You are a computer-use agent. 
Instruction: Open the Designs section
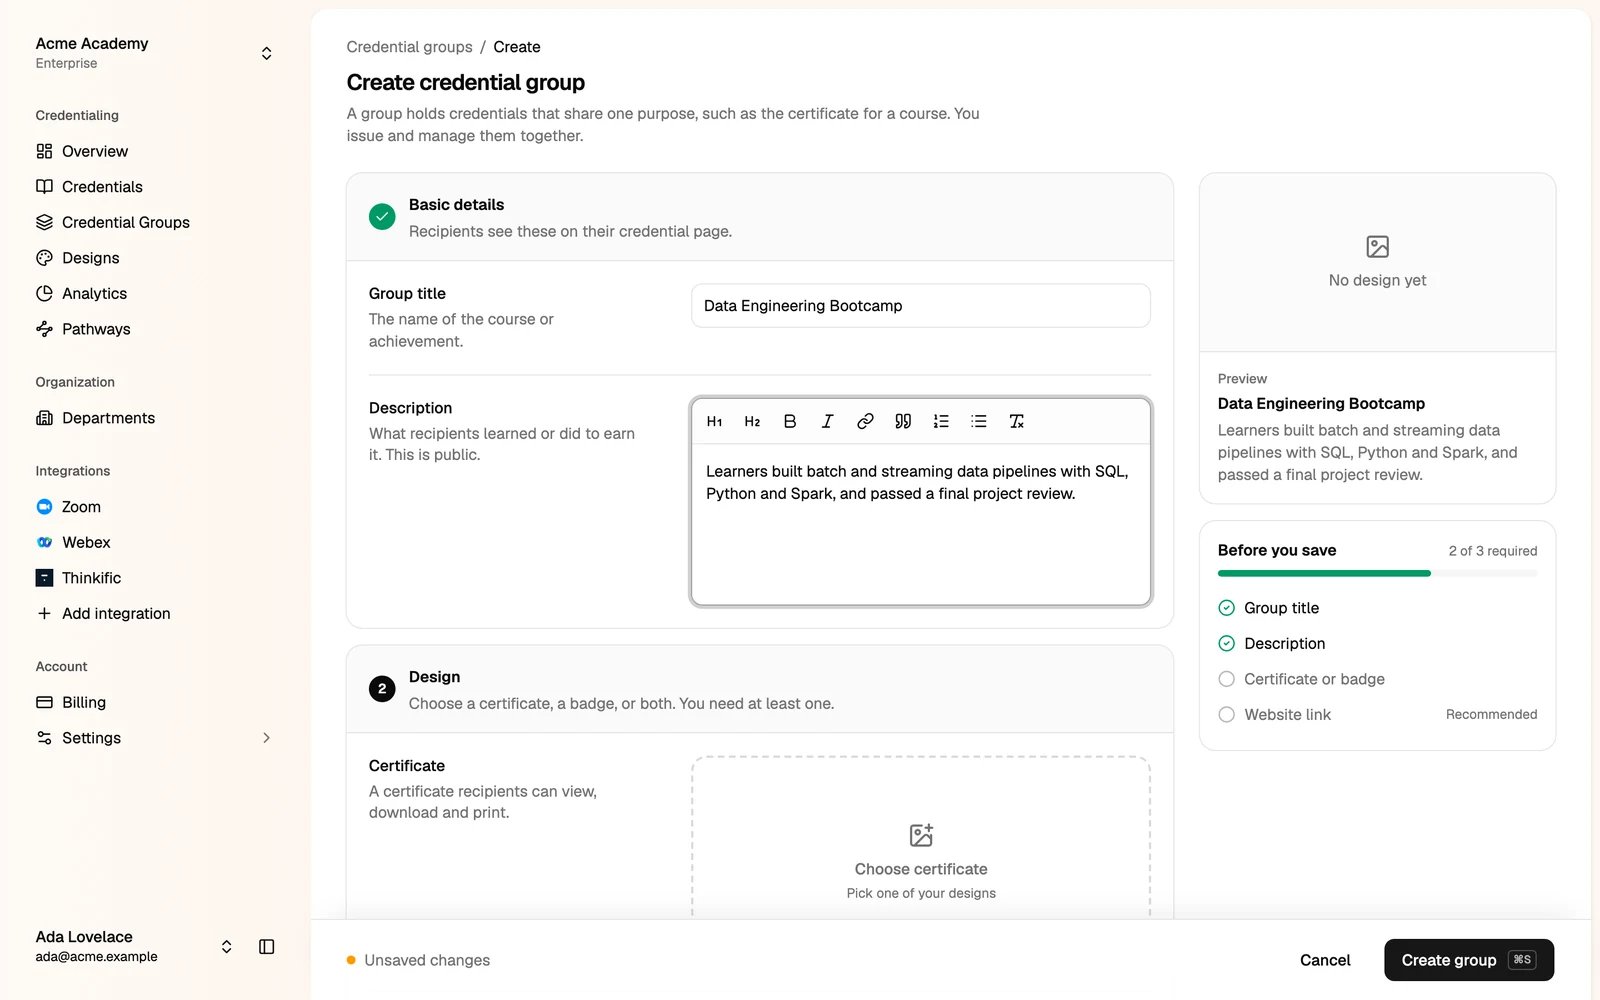(155, 258)
